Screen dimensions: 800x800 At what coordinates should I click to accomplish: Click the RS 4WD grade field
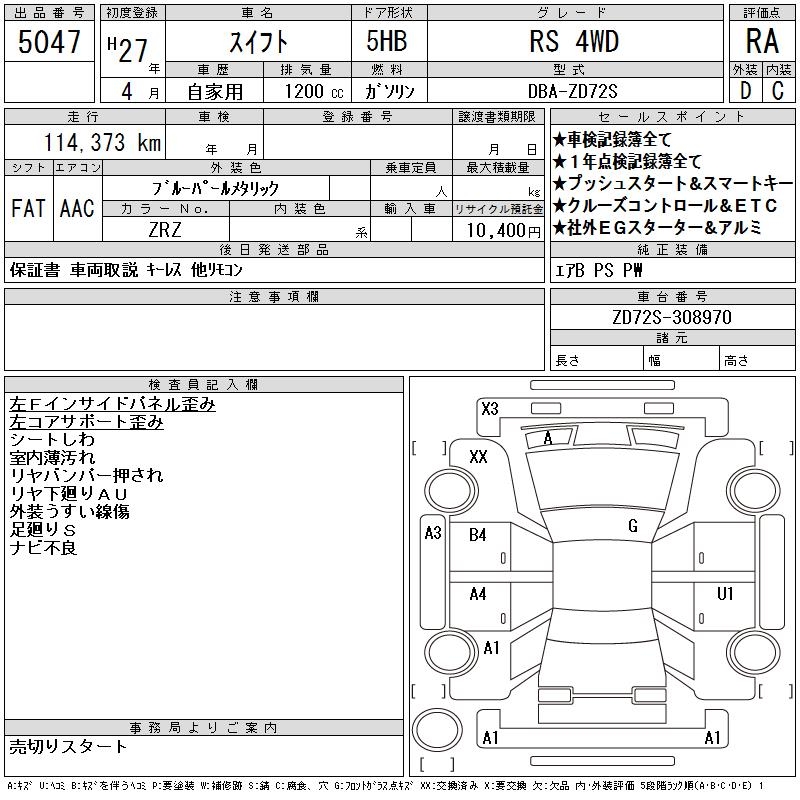(574, 41)
